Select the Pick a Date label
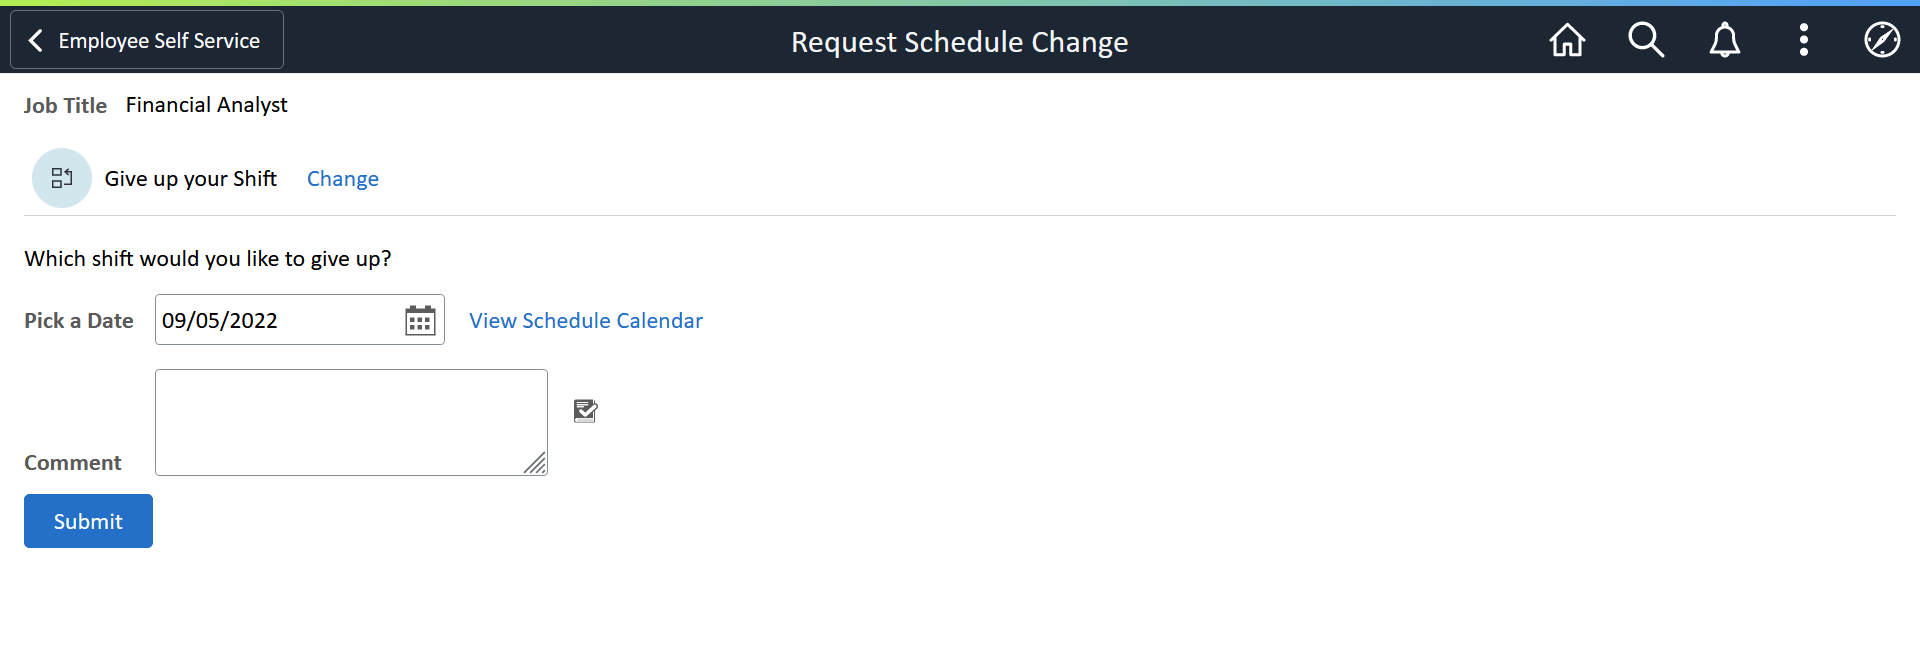The width and height of the screenshot is (1920, 661). (x=78, y=320)
